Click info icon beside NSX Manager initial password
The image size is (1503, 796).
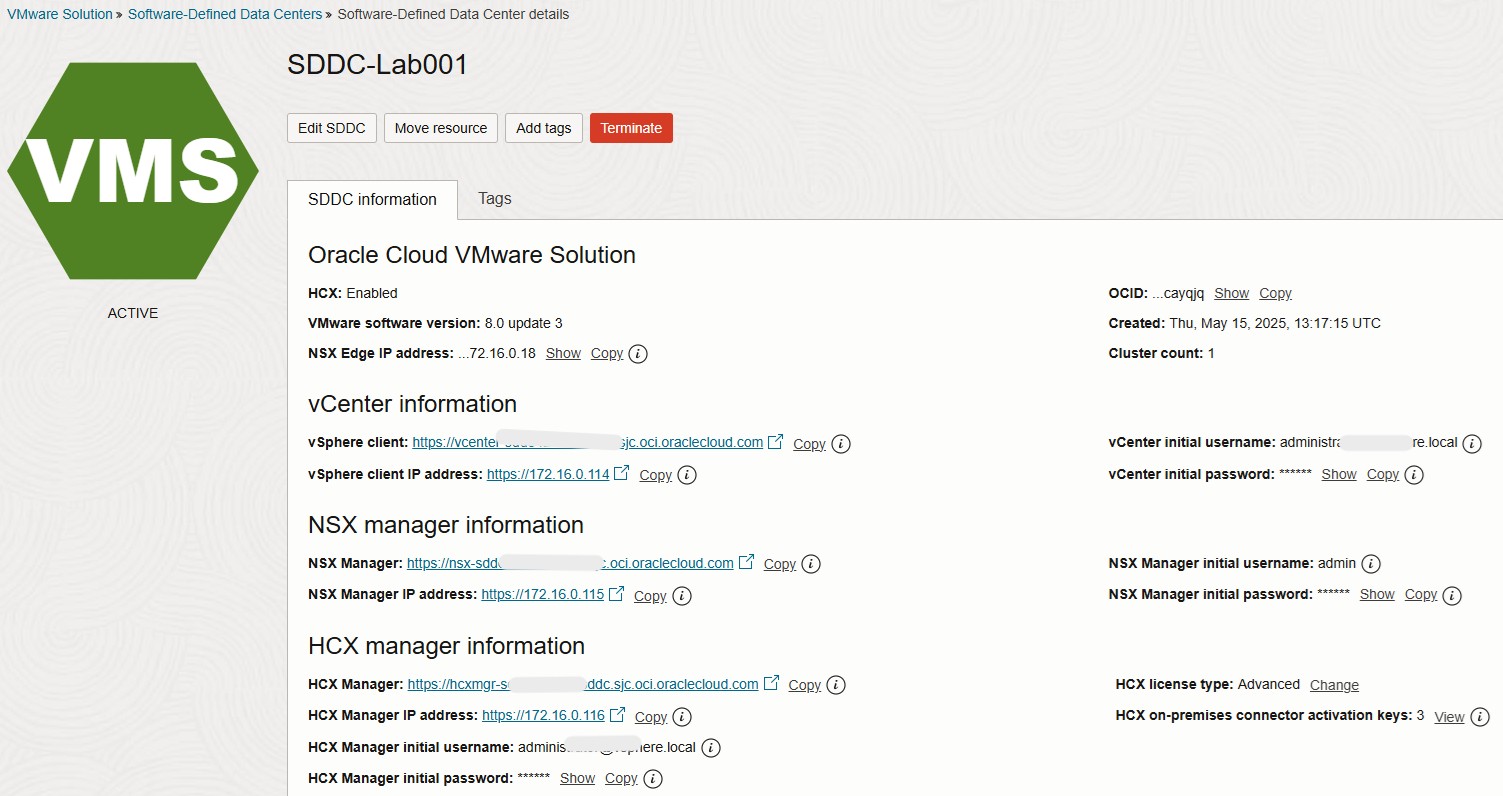(x=1452, y=596)
